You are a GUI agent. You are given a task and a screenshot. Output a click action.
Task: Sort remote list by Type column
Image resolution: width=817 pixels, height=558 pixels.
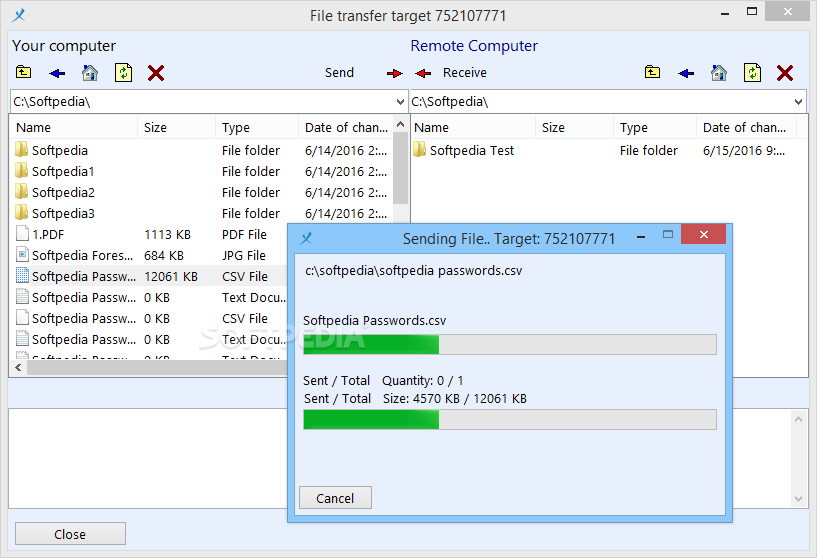tap(654, 128)
